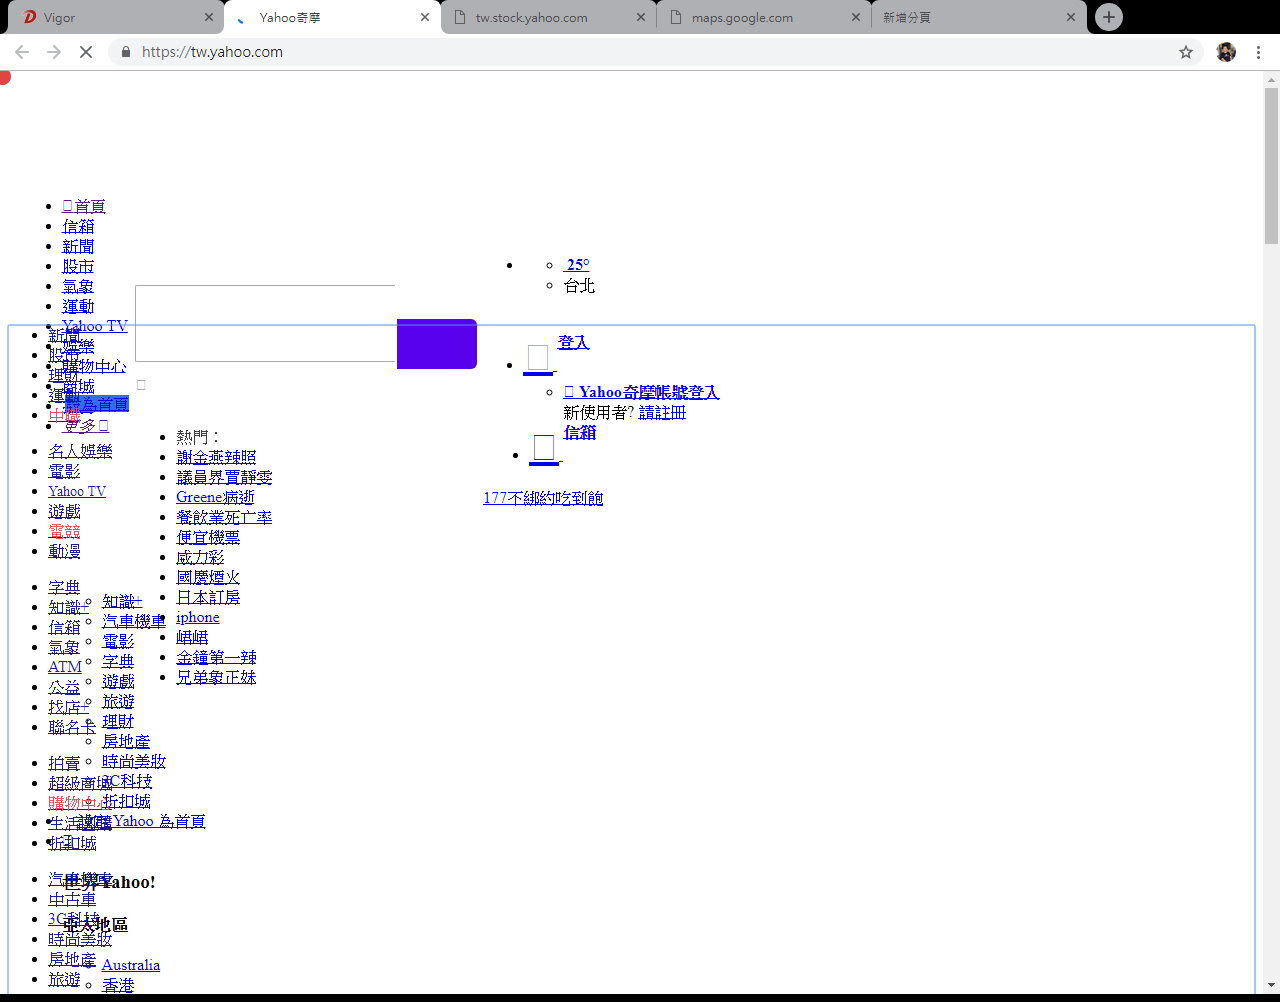The height and width of the screenshot is (1002, 1280).
Task: Open the Chrome profile avatar
Action: tap(1226, 52)
